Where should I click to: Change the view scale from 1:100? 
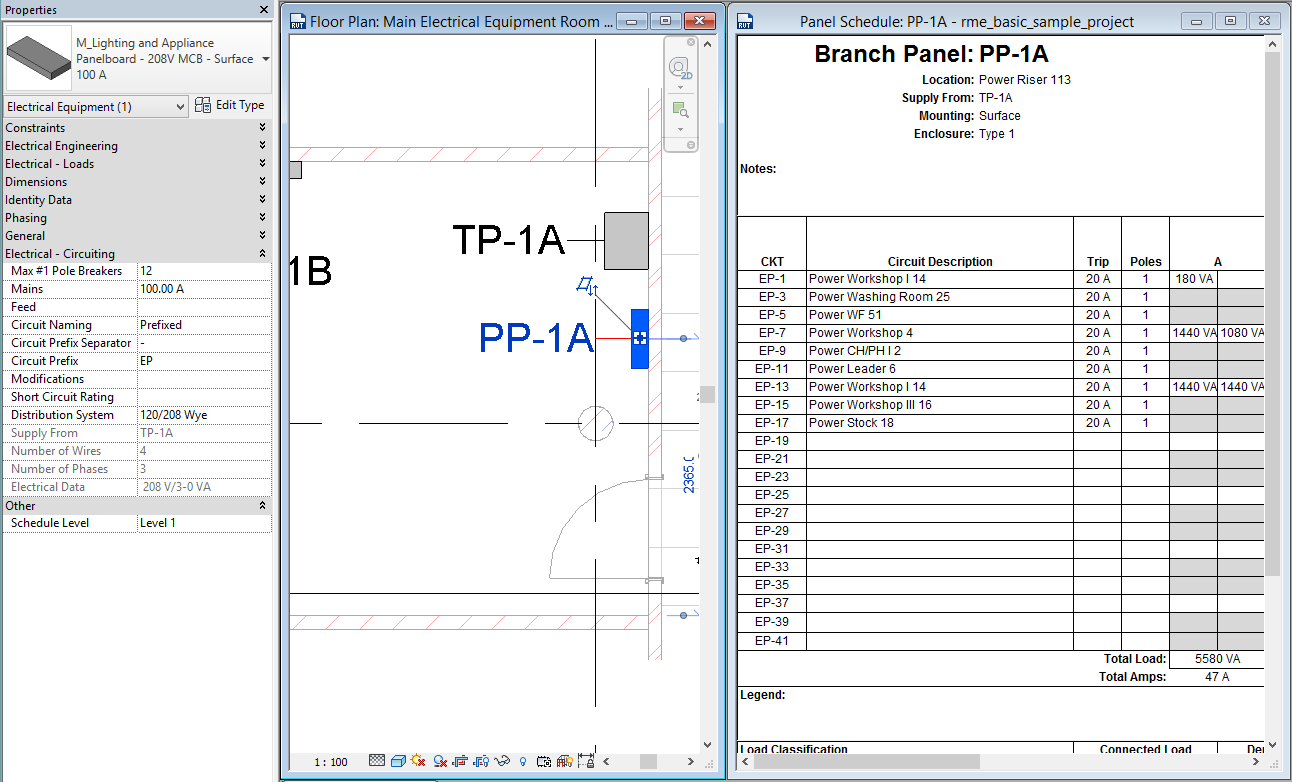pos(330,761)
